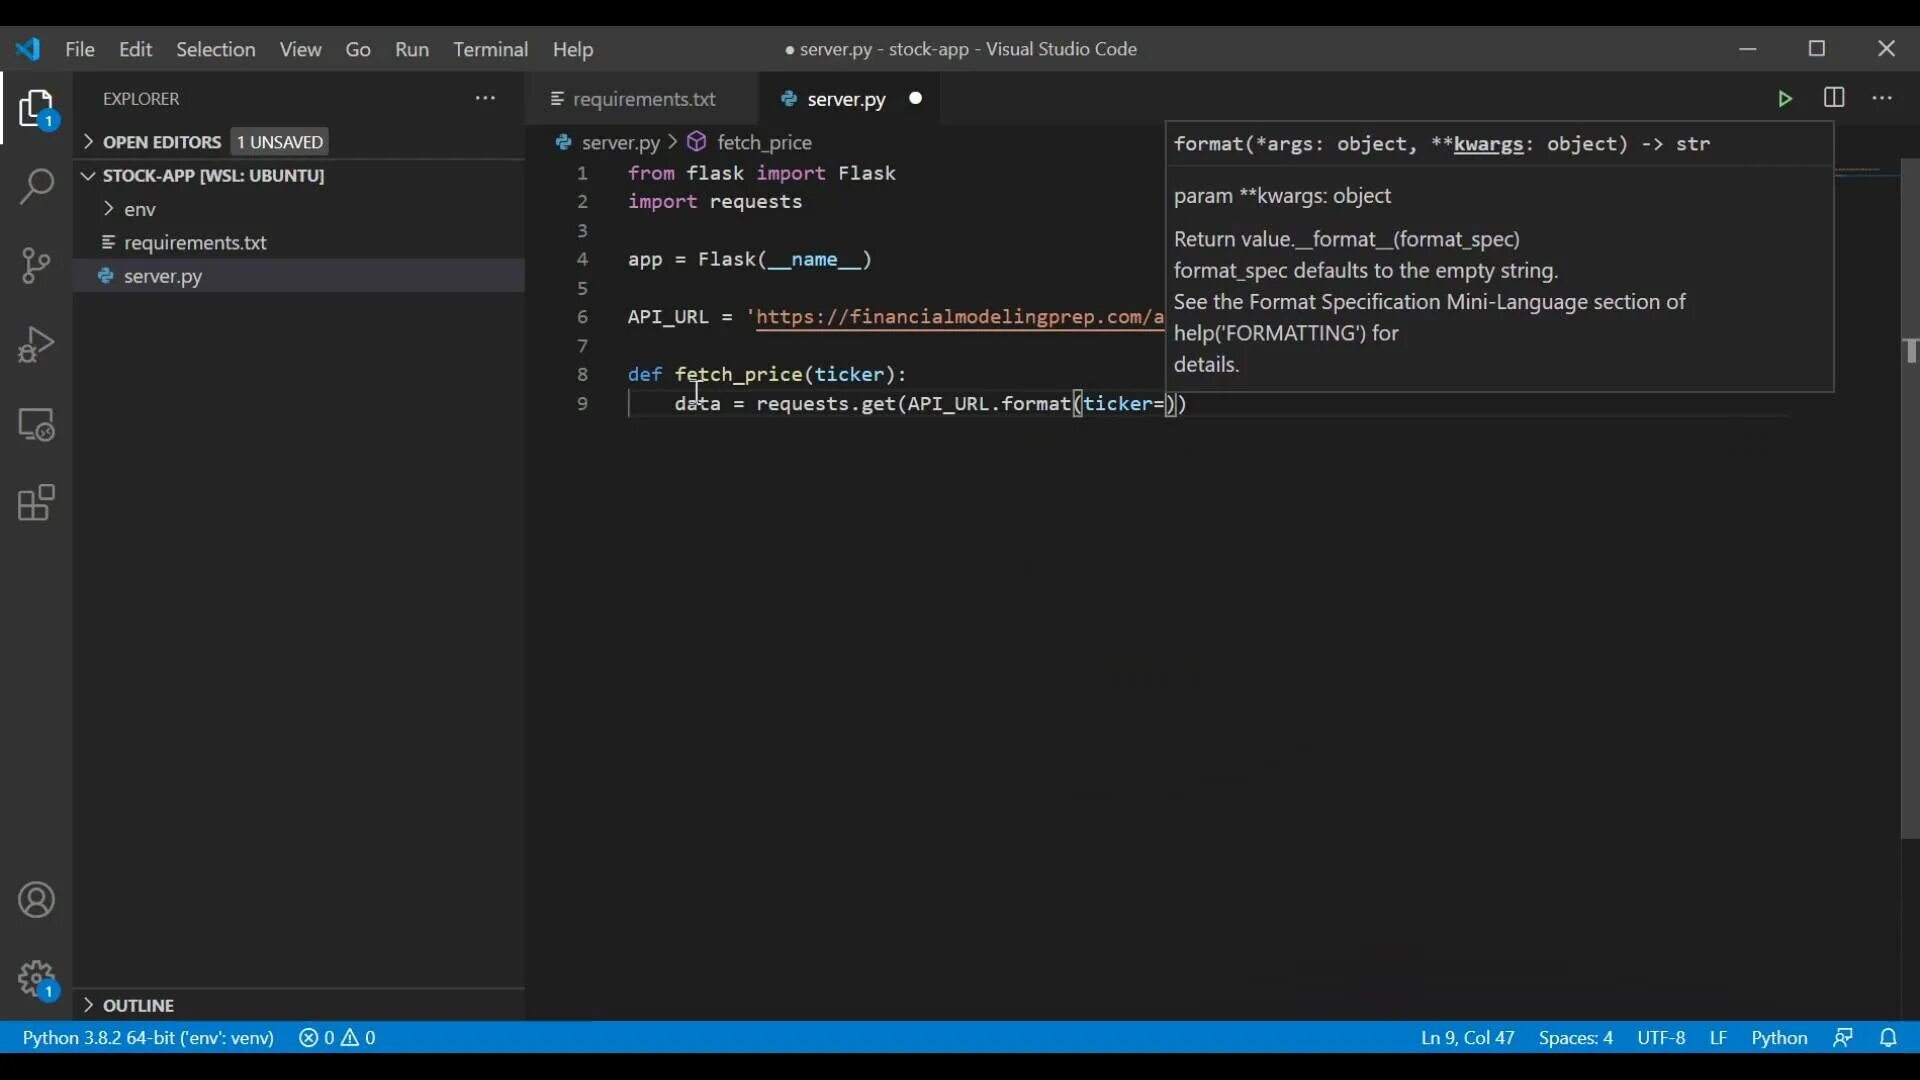Open the Terminal menu

490,49
